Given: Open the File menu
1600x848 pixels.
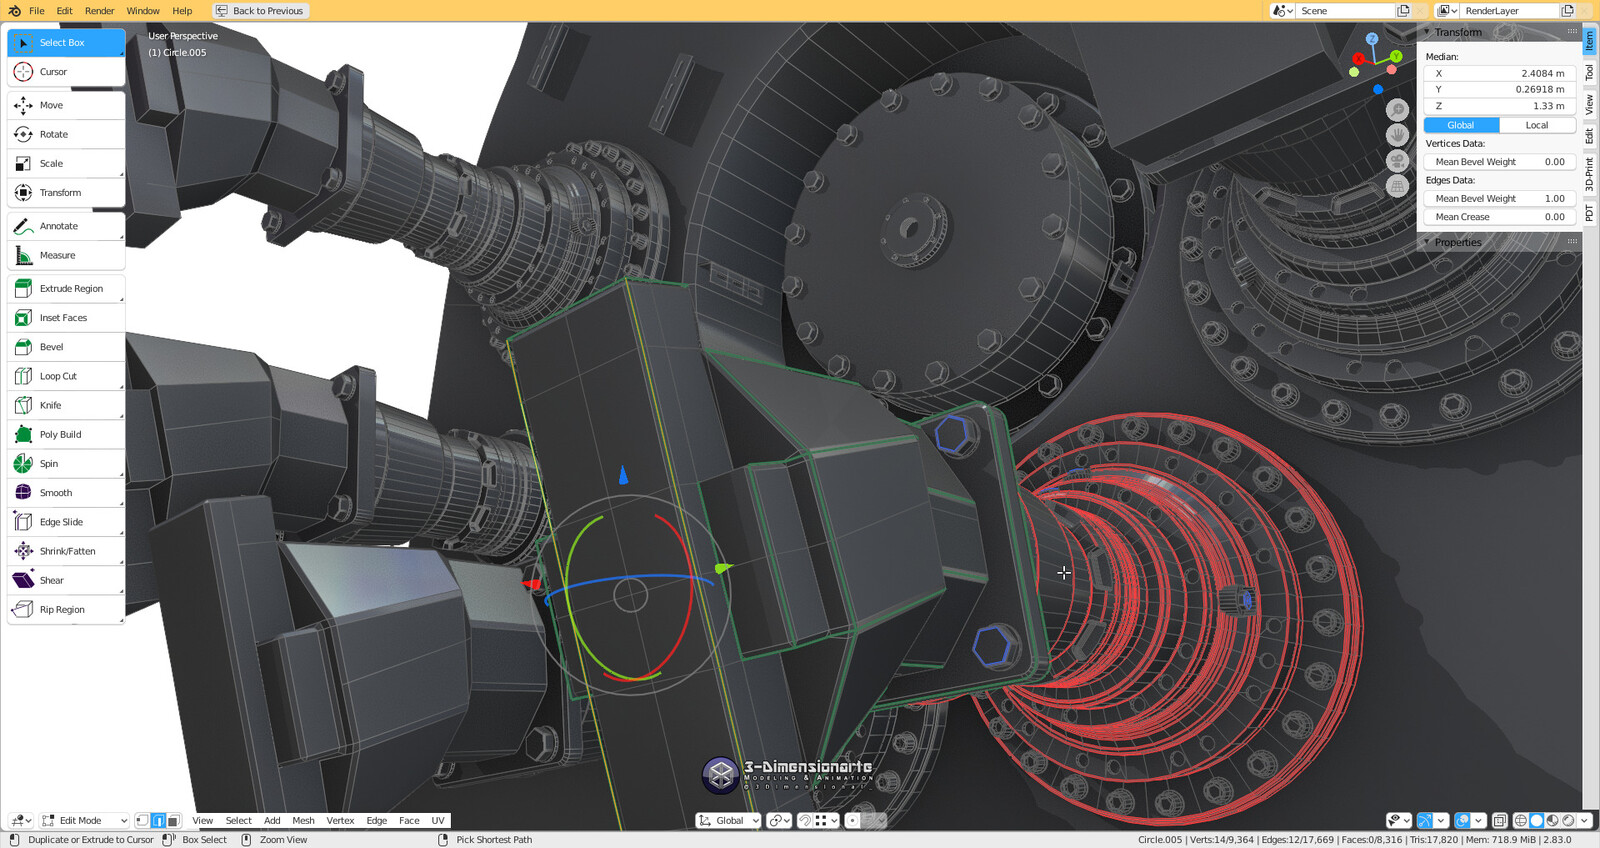Looking at the screenshot, I should [x=37, y=11].
